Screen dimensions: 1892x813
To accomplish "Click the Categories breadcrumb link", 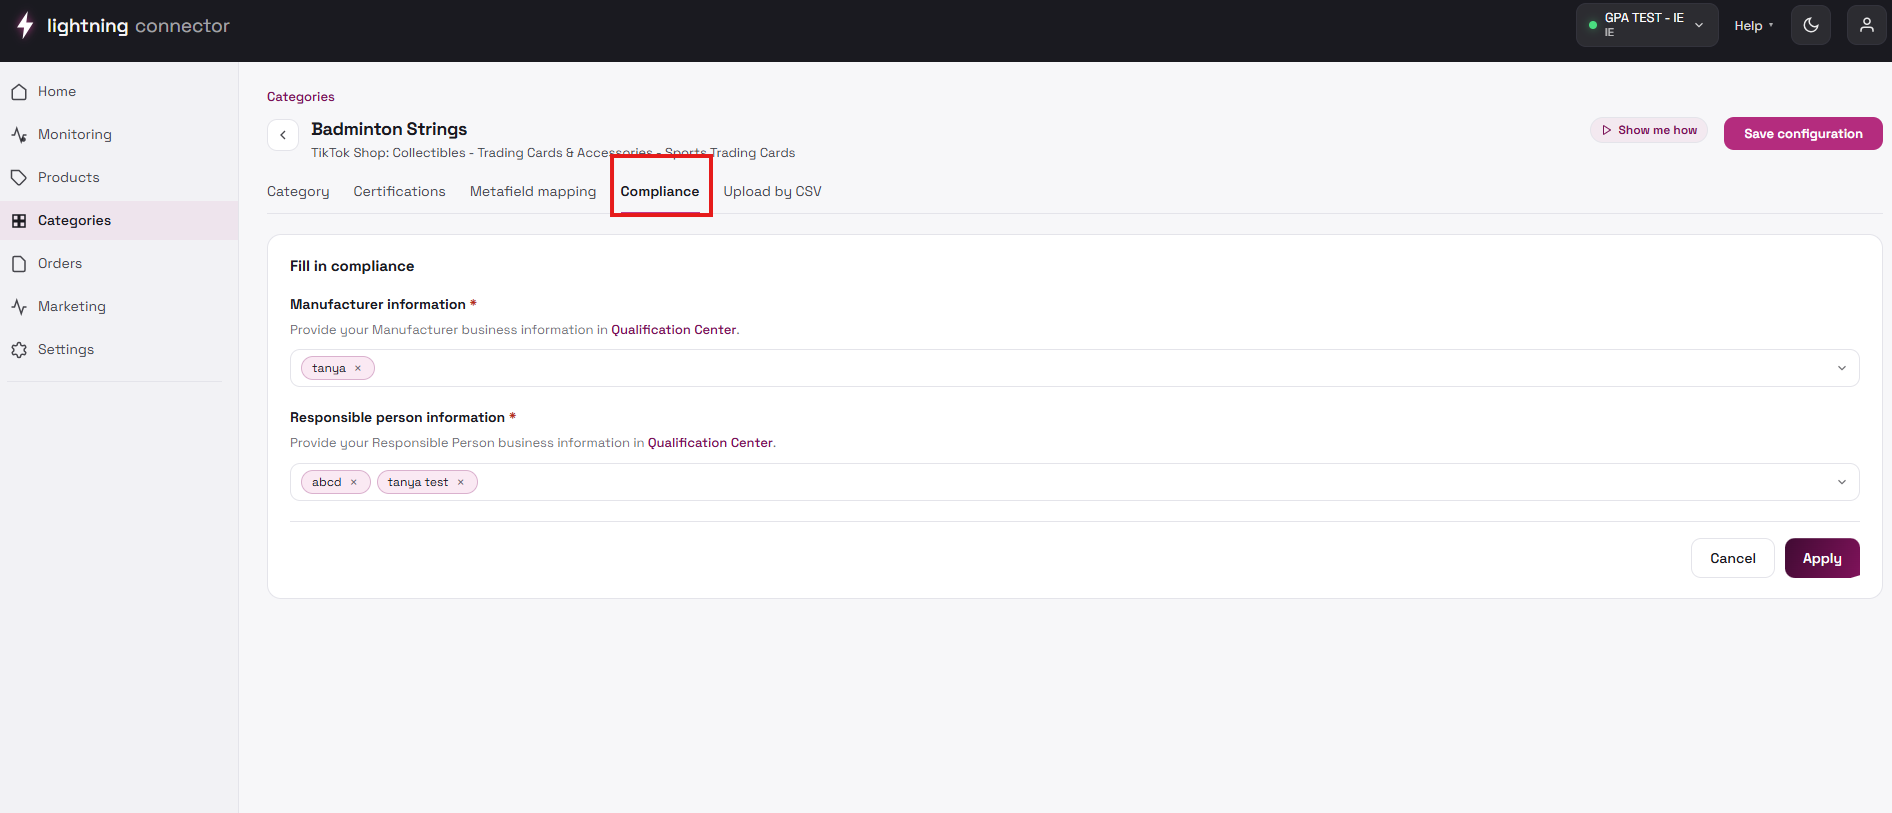I will (301, 97).
